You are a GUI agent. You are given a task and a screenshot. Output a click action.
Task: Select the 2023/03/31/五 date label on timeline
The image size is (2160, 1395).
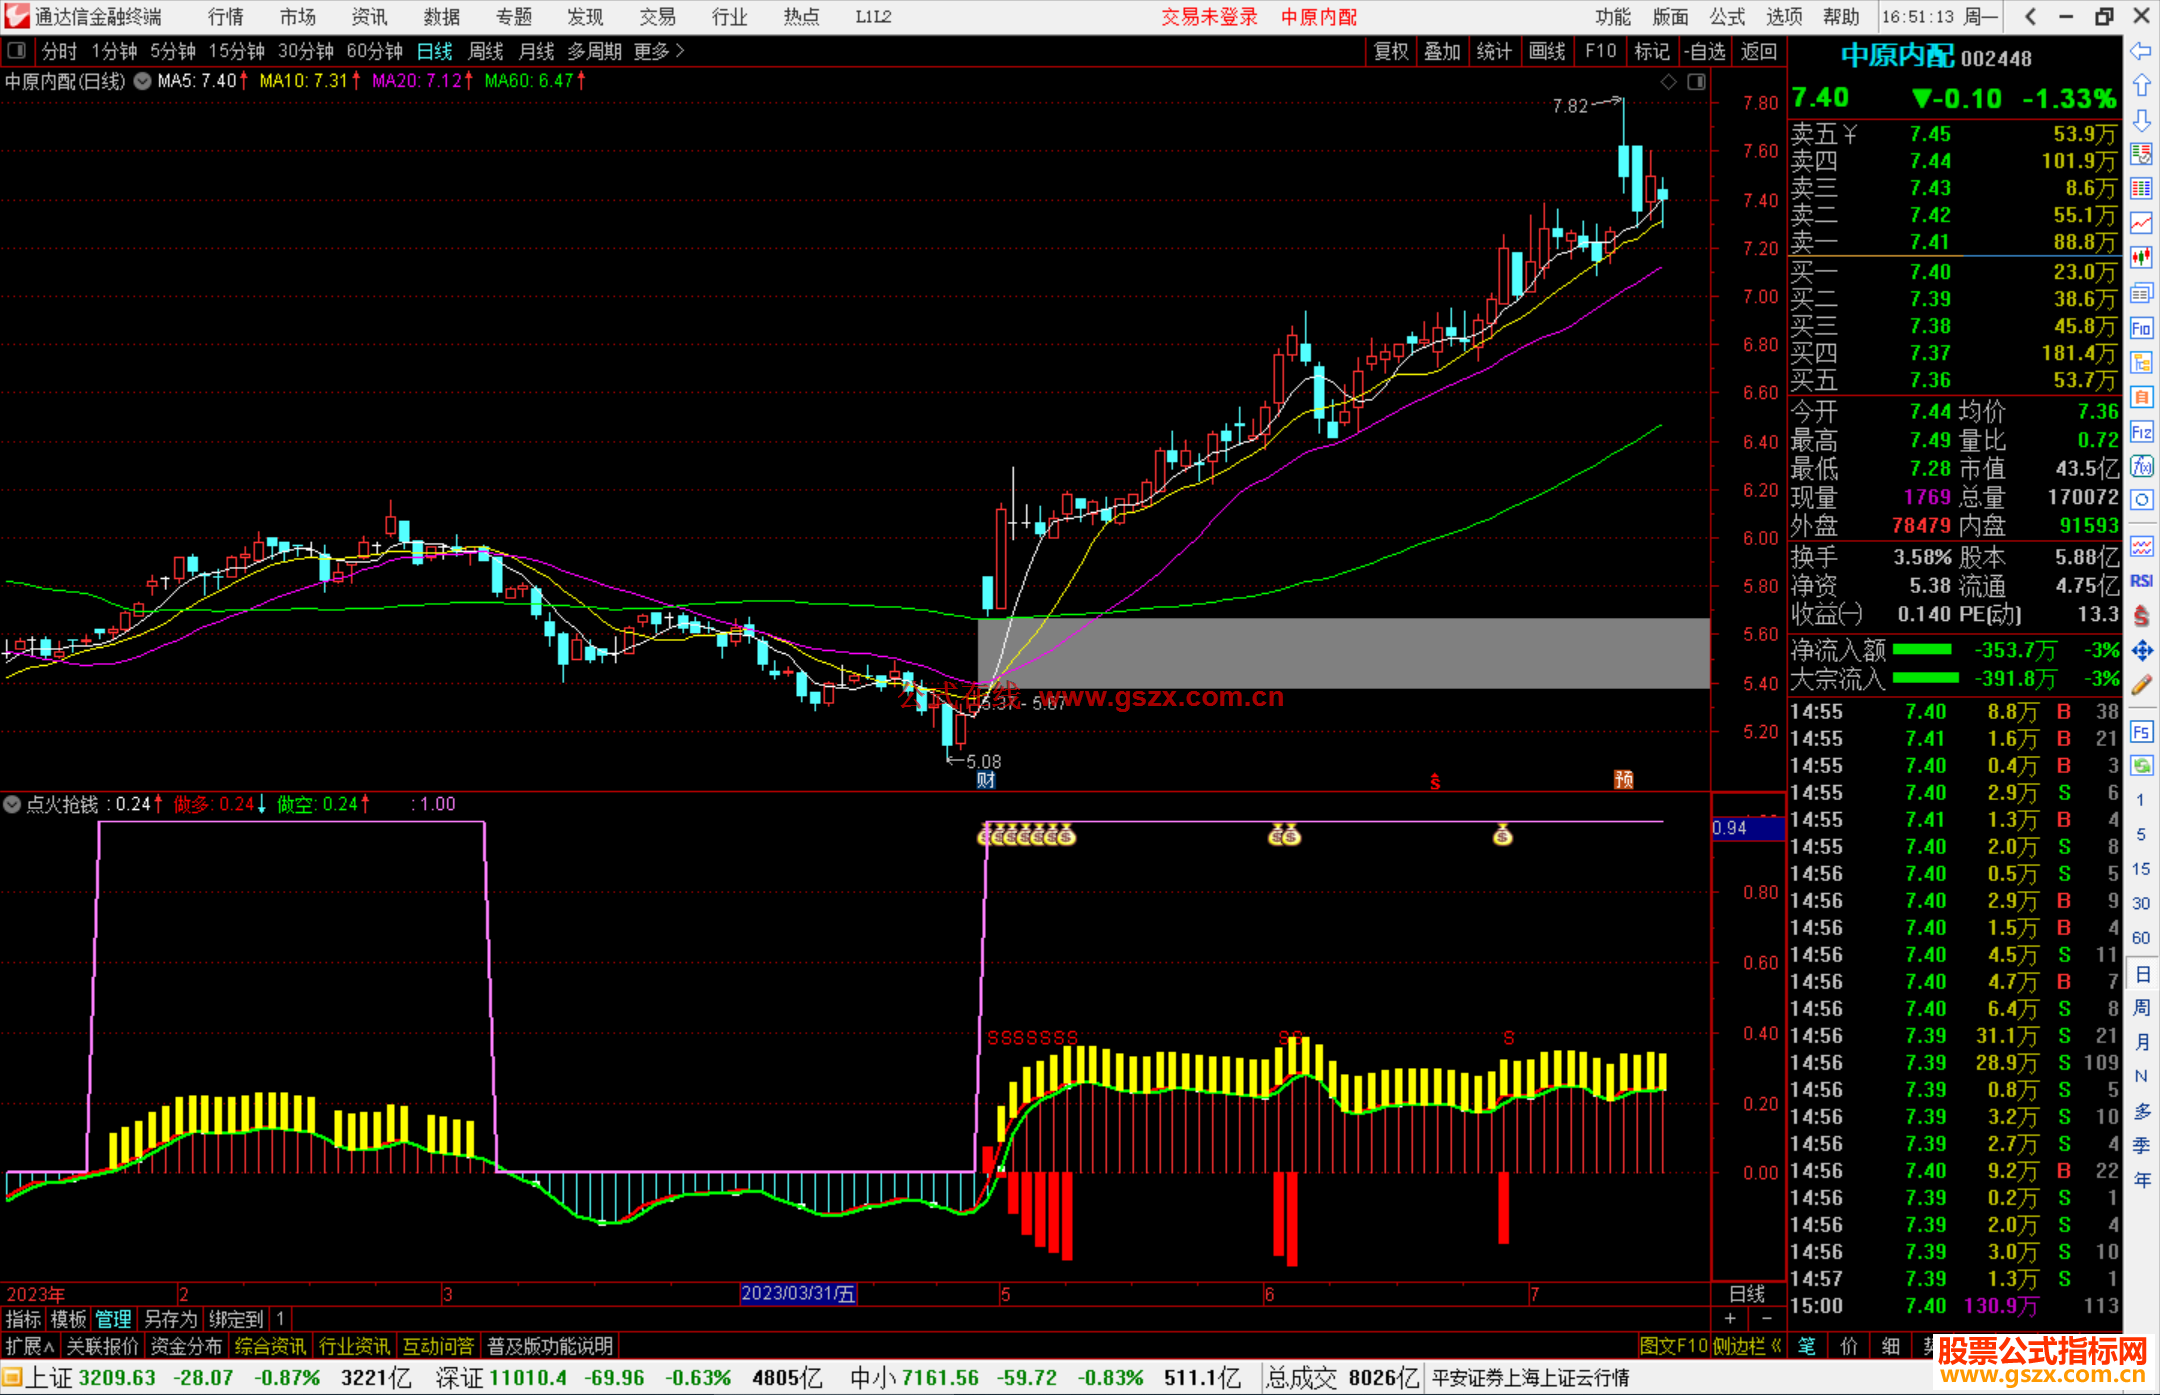pos(799,1293)
